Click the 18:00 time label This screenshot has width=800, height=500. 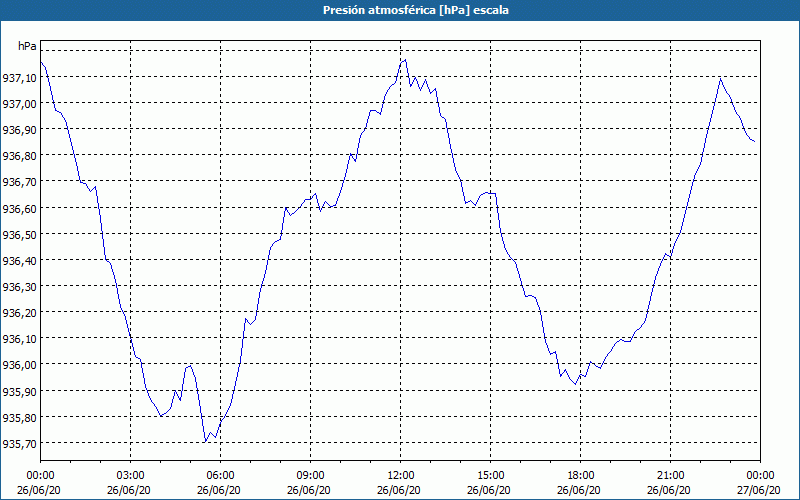click(x=581, y=476)
